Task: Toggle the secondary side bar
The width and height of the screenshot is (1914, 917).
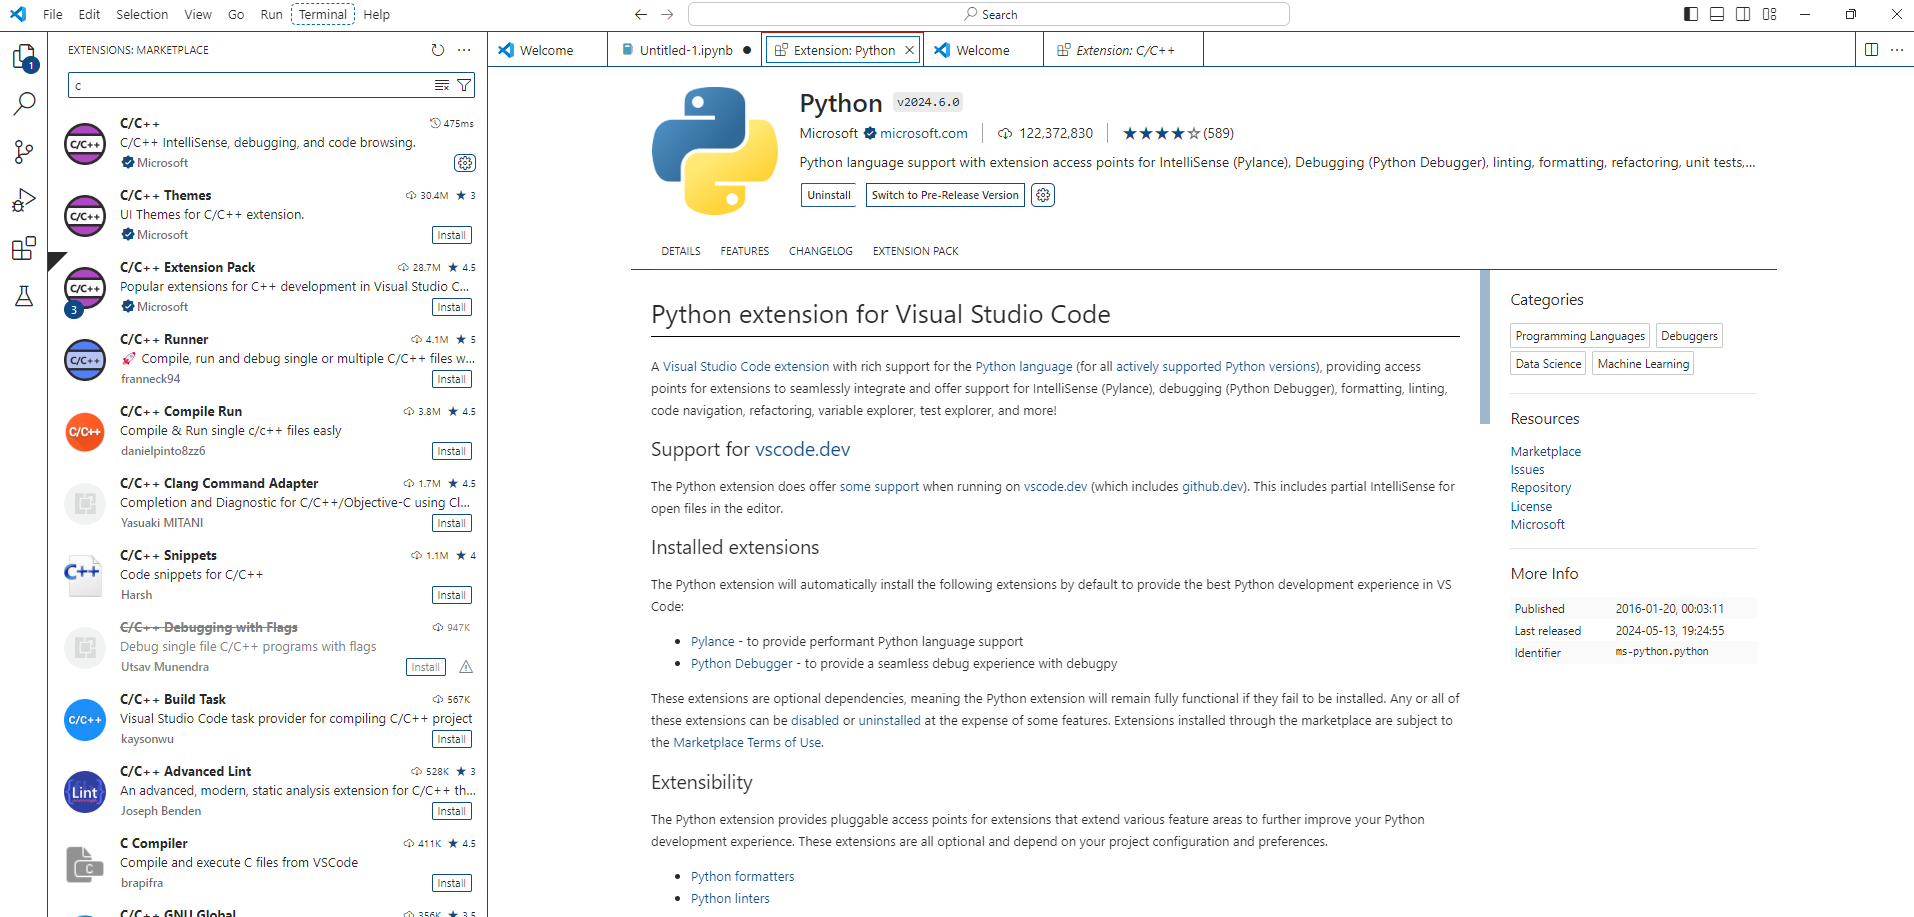Action: [x=1743, y=14]
